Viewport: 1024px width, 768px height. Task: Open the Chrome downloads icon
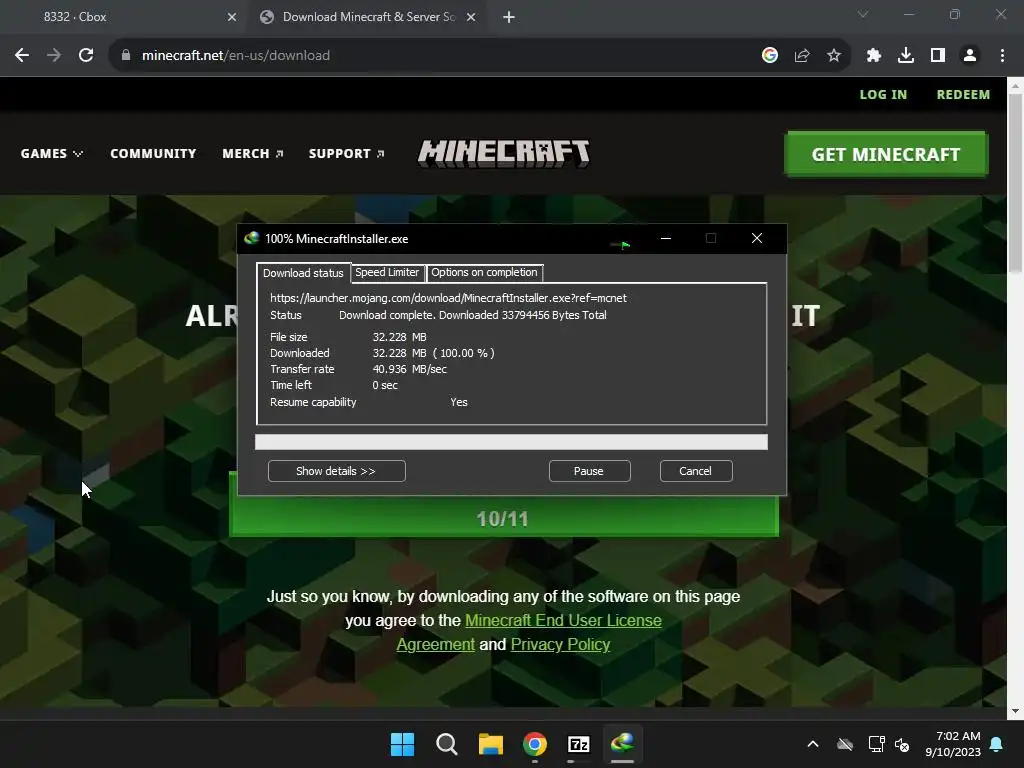(906, 56)
